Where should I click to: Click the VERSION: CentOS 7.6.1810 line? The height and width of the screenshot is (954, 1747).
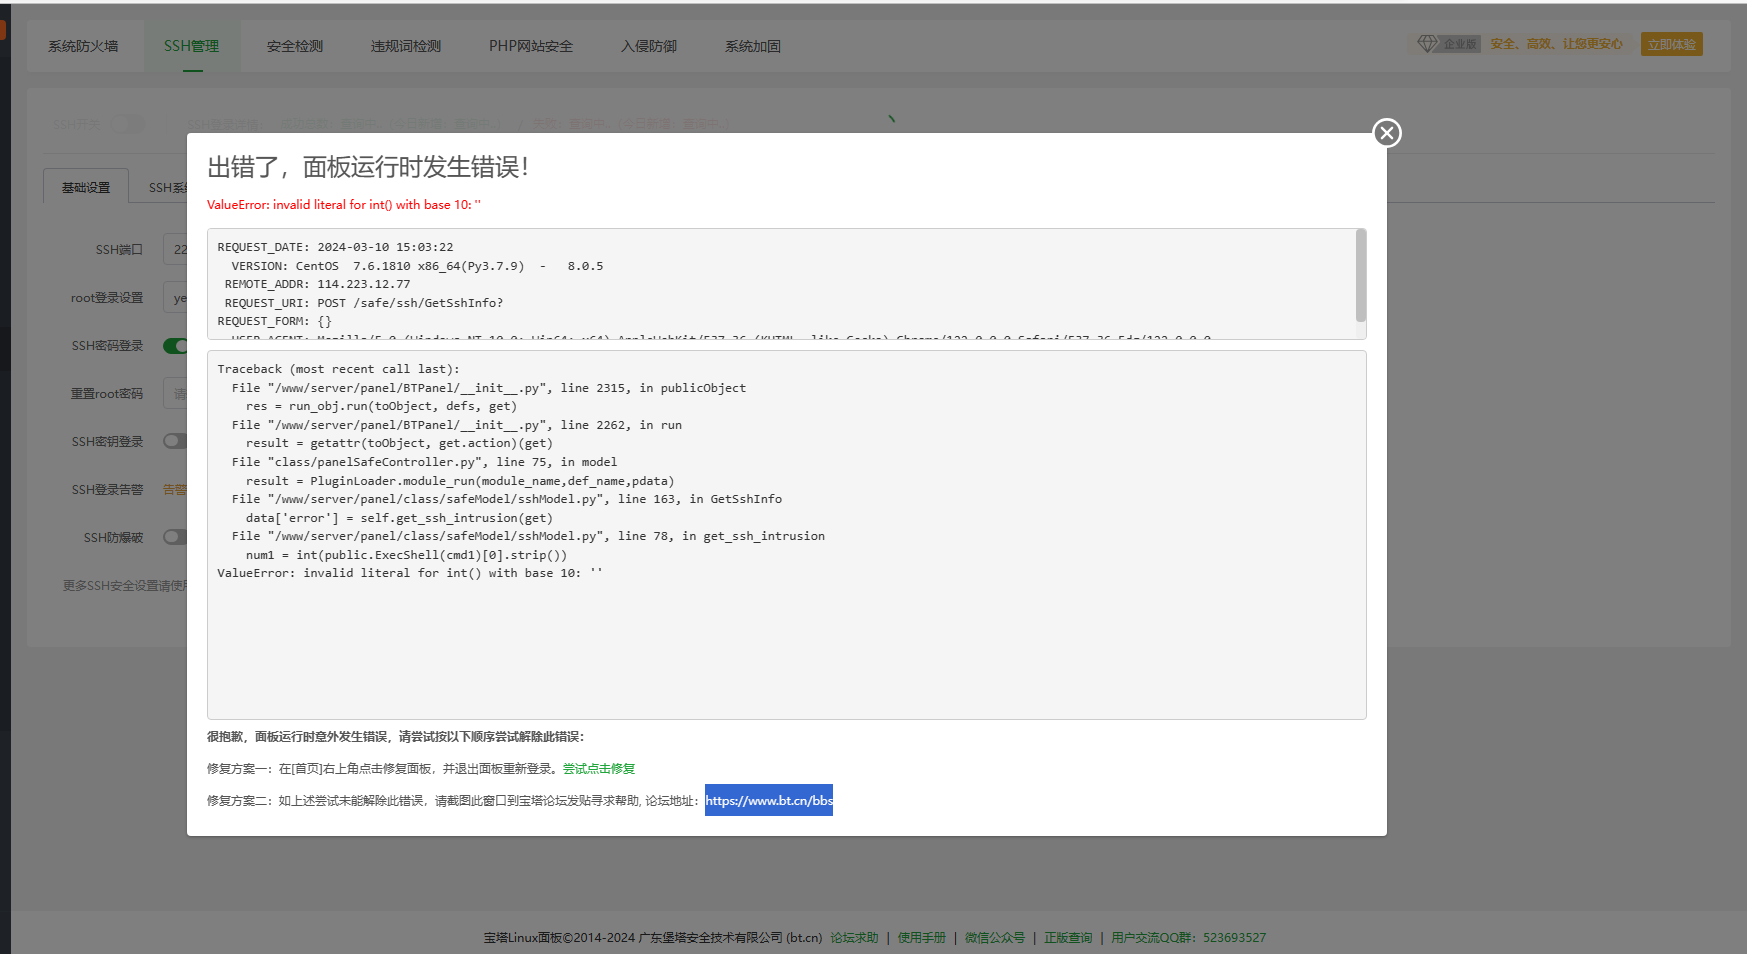click(x=417, y=266)
